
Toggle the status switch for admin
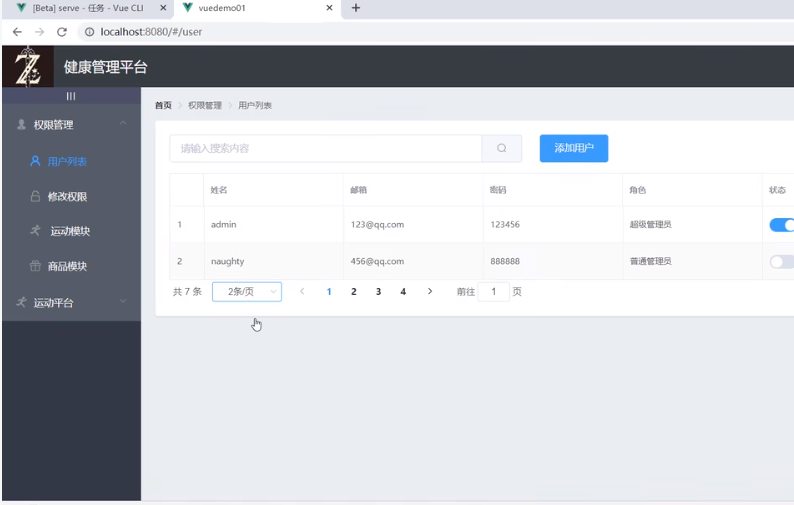pos(781,224)
